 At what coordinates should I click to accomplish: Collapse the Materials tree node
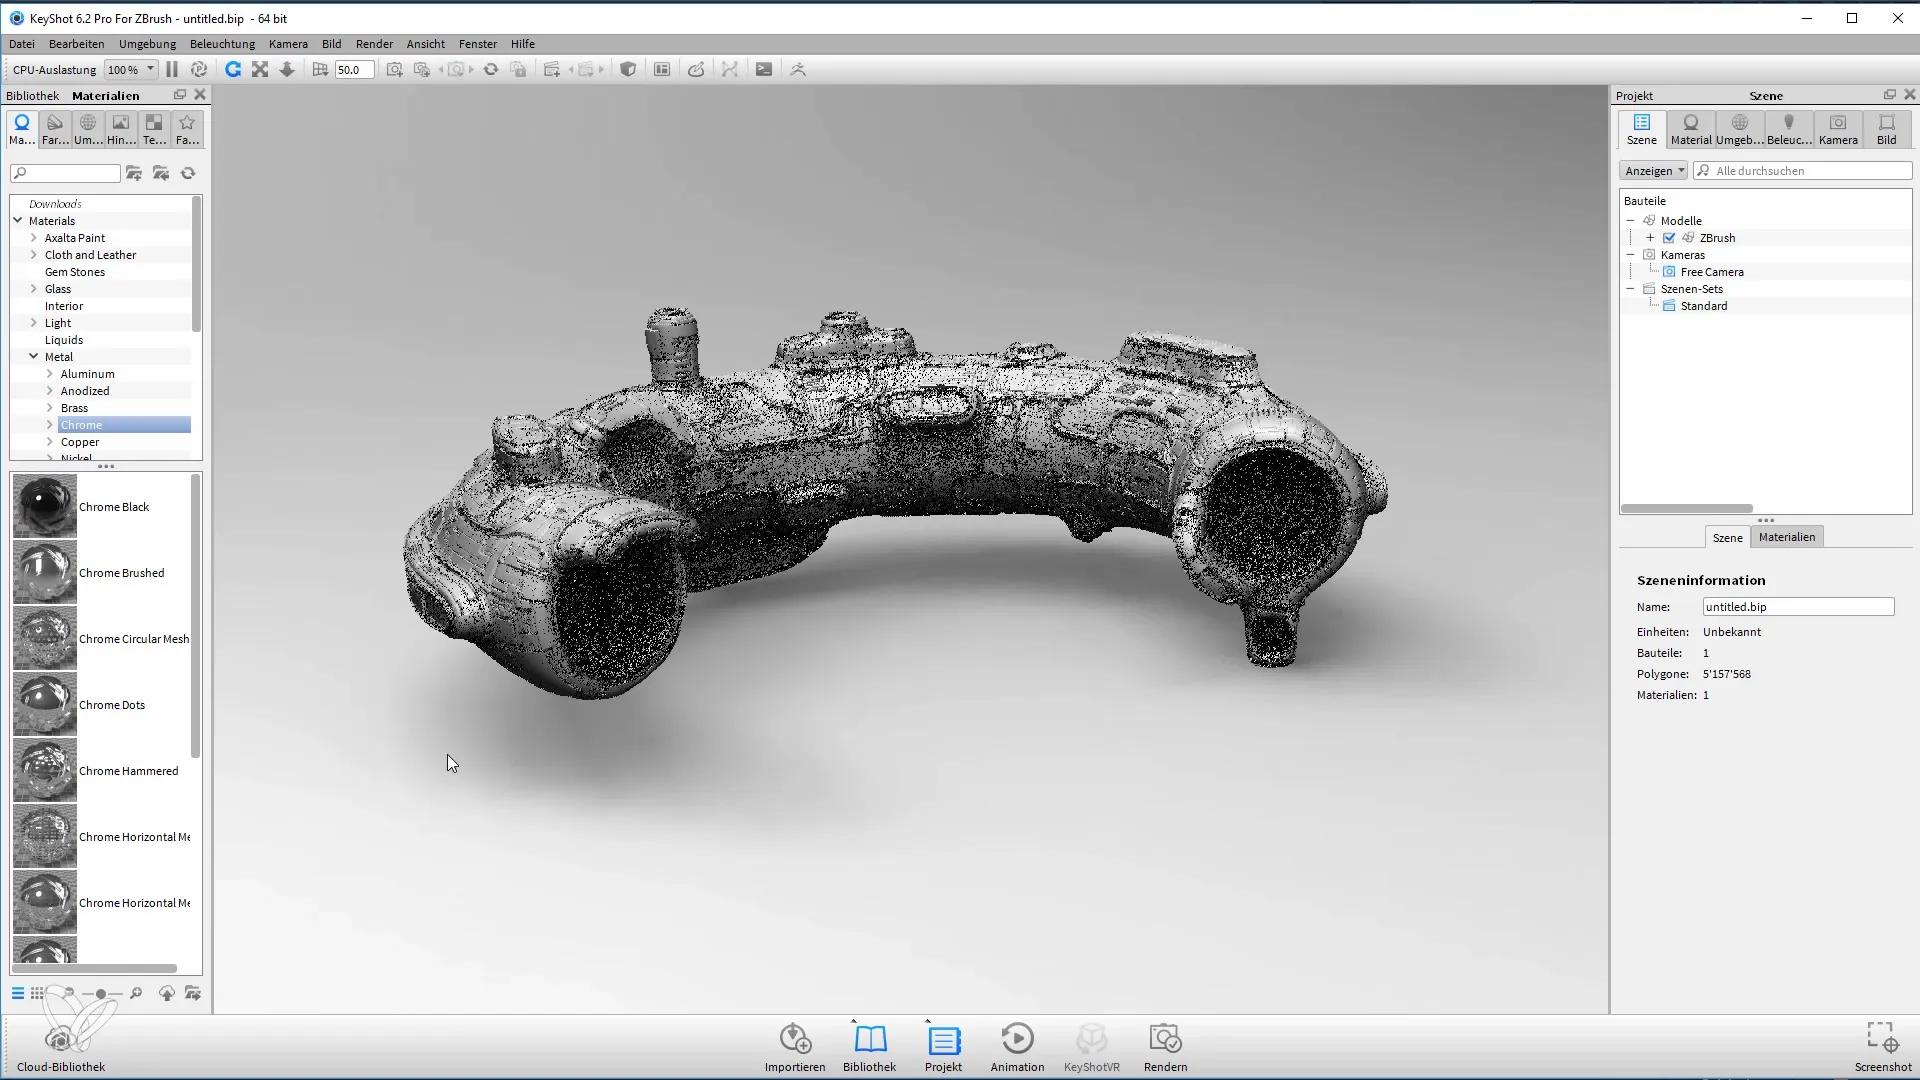(x=18, y=221)
